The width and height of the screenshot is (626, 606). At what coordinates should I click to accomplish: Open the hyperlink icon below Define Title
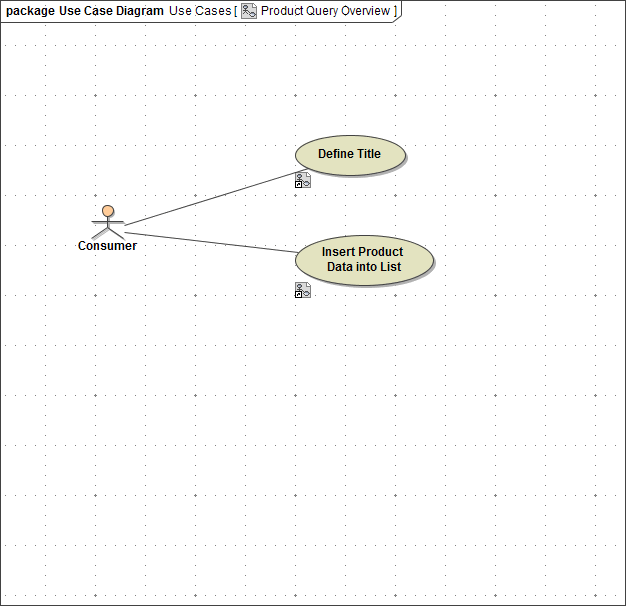[x=303, y=180]
